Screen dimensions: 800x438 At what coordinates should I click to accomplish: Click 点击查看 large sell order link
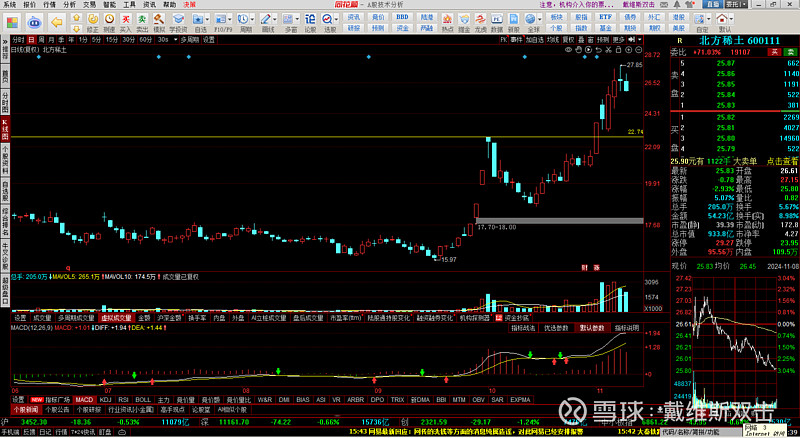782,161
